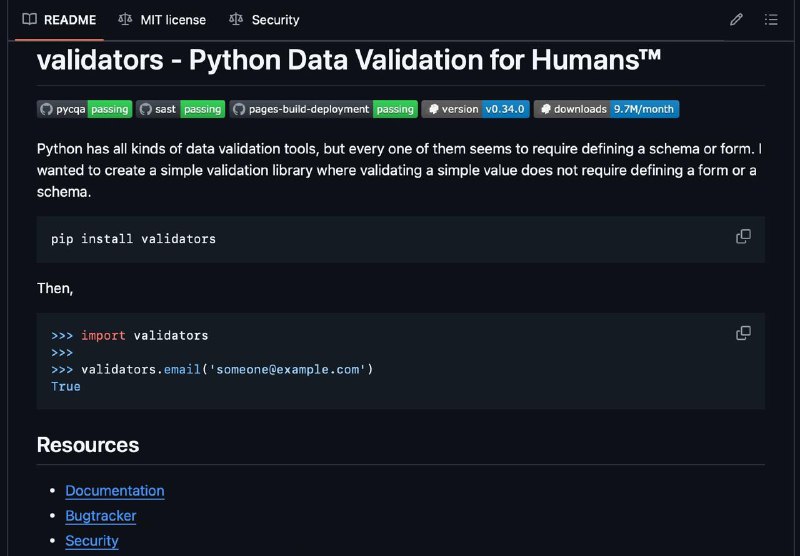Click the scales icon beside MIT license
This screenshot has width=800, height=556.
tap(125, 20)
